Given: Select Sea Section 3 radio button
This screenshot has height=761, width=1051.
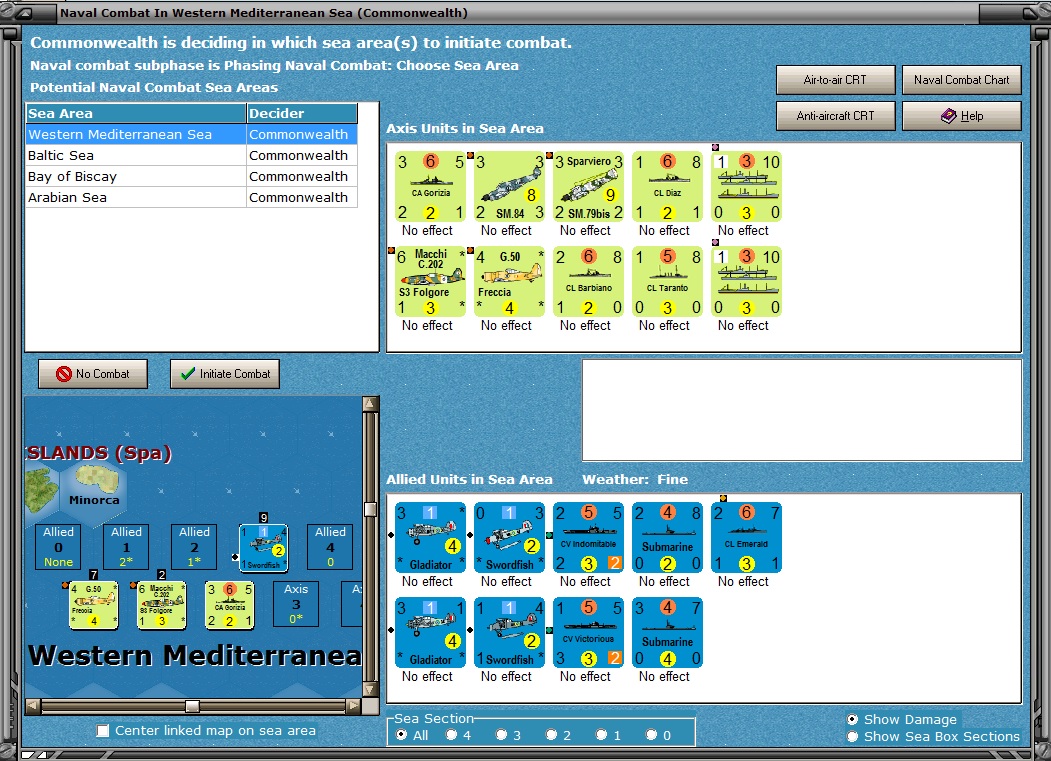Looking at the screenshot, I should click(x=501, y=735).
